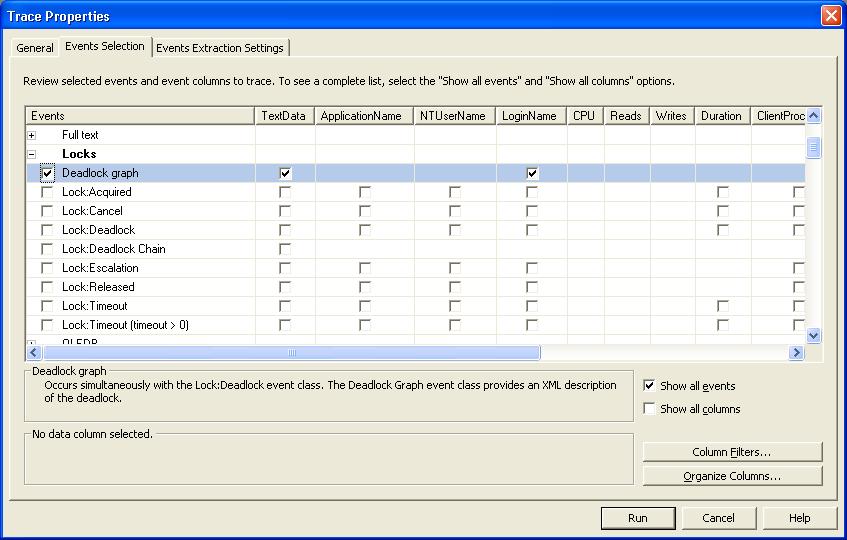Screen dimensions: 847x540
Task: Click the vertical scrollbar up arrow
Action: tap(814, 116)
